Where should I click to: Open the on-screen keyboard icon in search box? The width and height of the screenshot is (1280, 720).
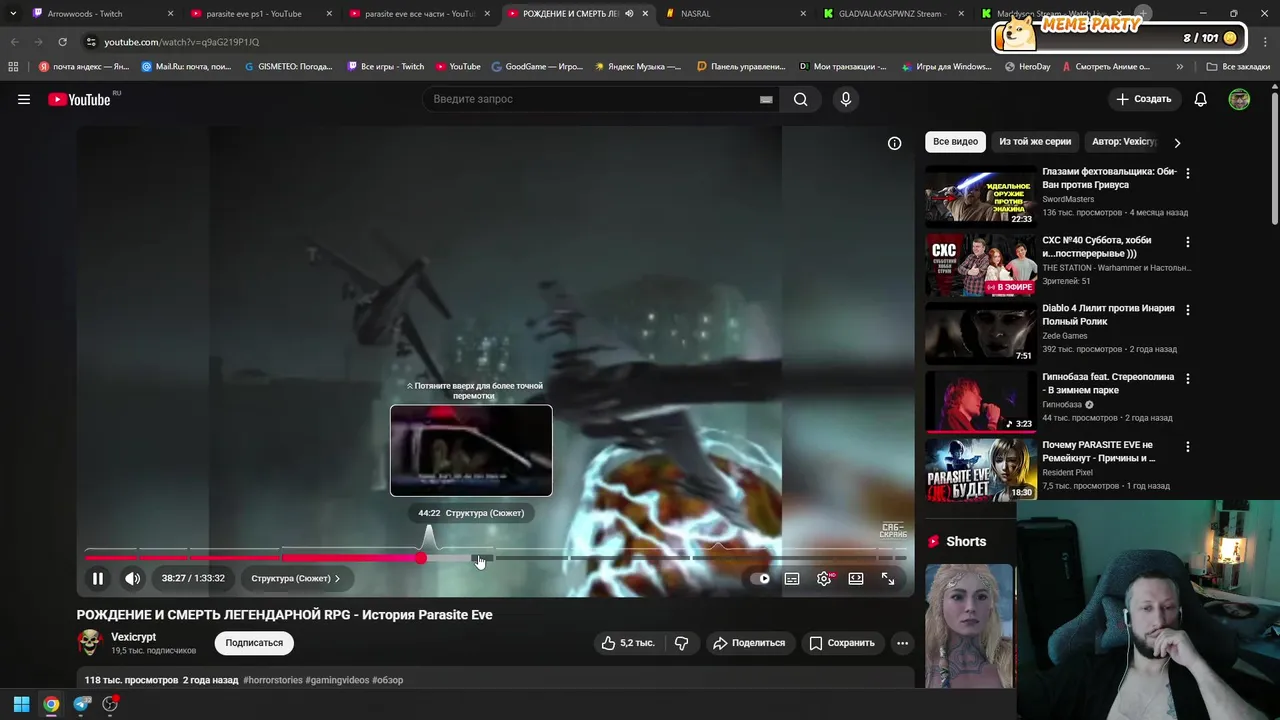pos(766,100)
